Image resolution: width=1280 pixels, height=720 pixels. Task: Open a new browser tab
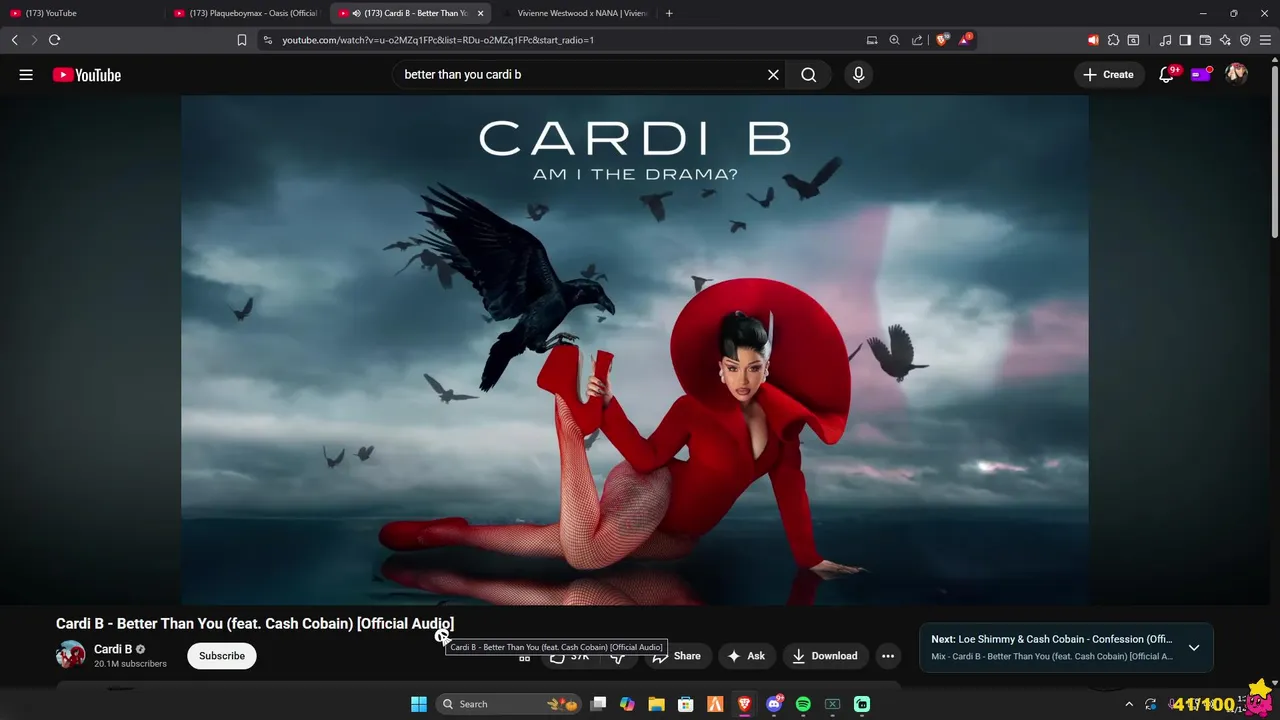(669, 13)
